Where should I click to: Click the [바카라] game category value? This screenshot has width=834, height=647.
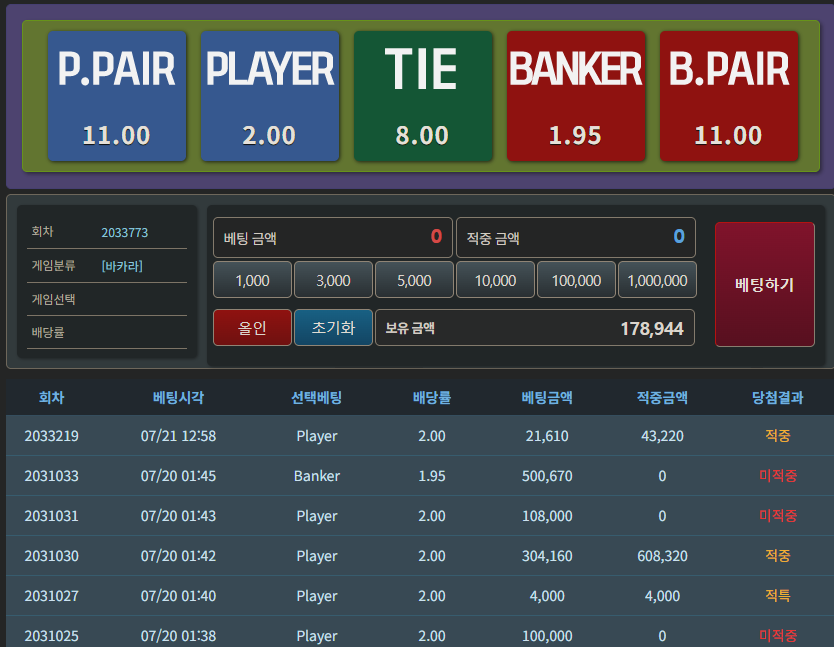click(122, 266)
